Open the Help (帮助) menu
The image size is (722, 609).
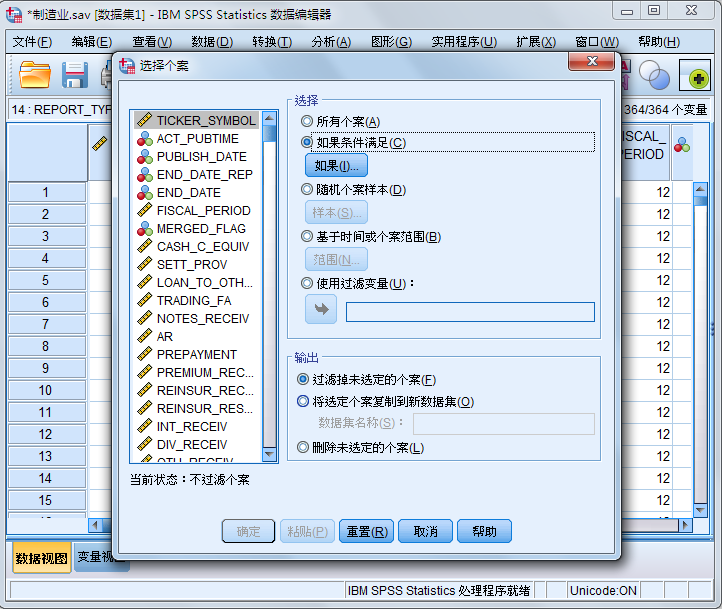coord(659,42)
